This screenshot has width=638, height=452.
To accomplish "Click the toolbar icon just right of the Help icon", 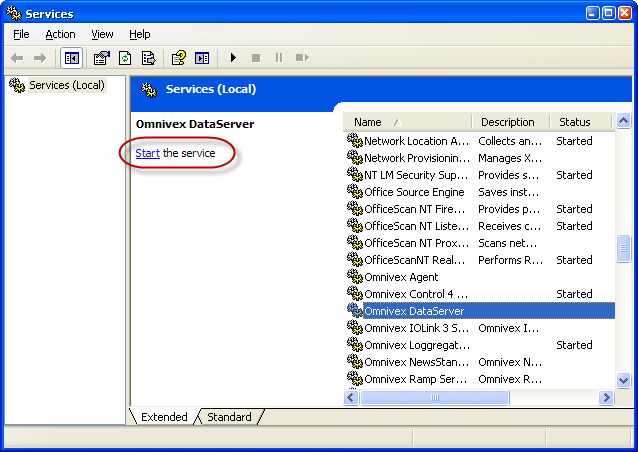I will 202,58.
